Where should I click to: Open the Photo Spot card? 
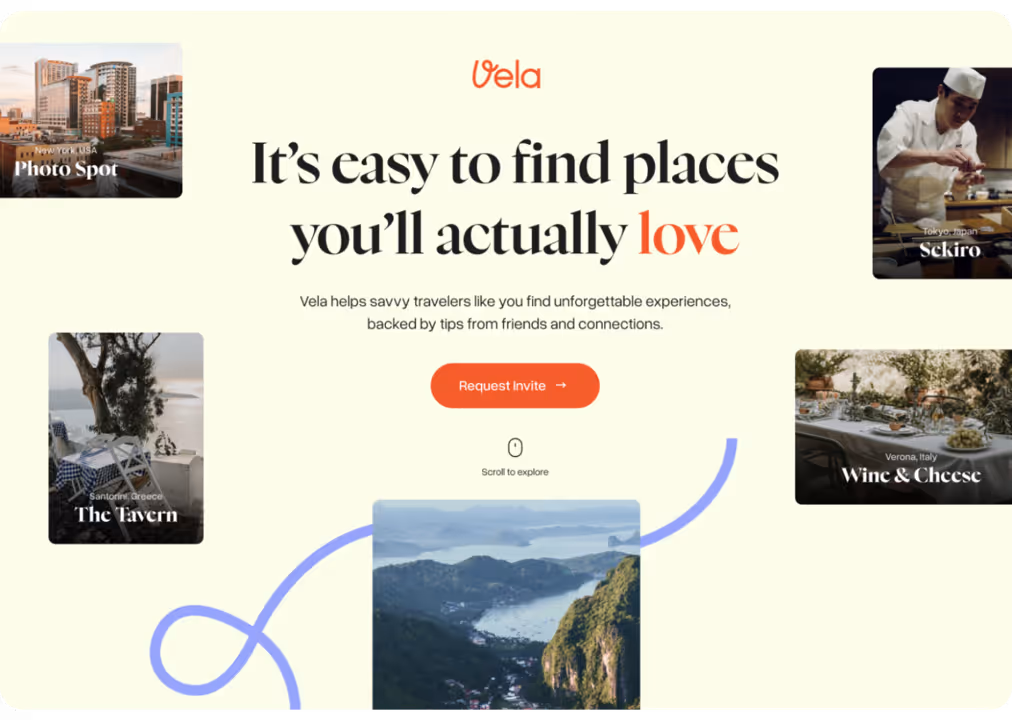tap(91, 121)
